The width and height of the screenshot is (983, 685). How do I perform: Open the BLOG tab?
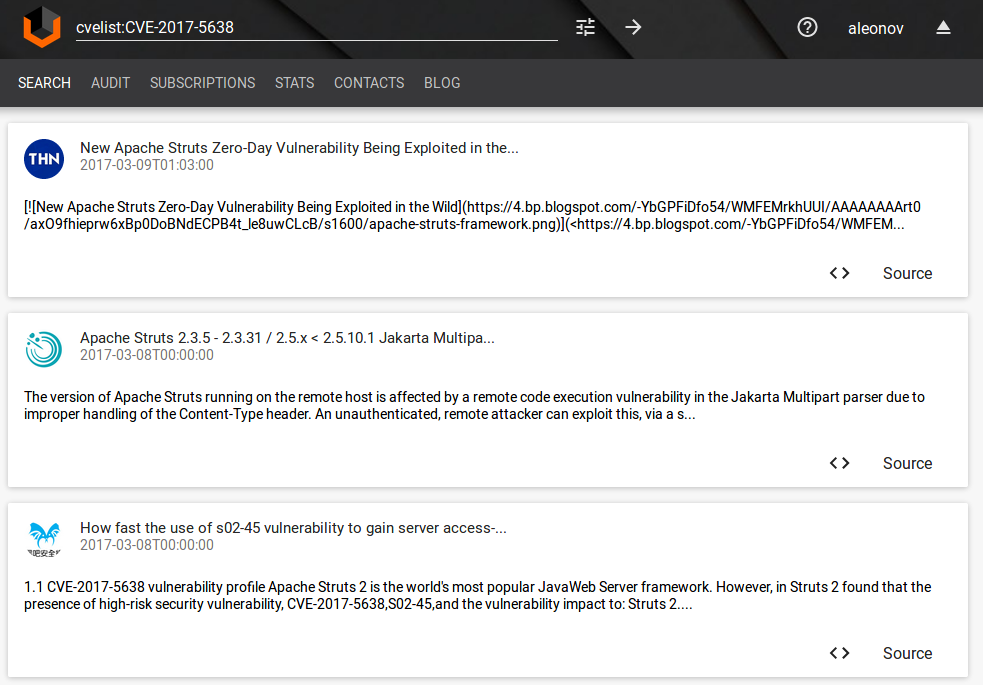[442, 83]
